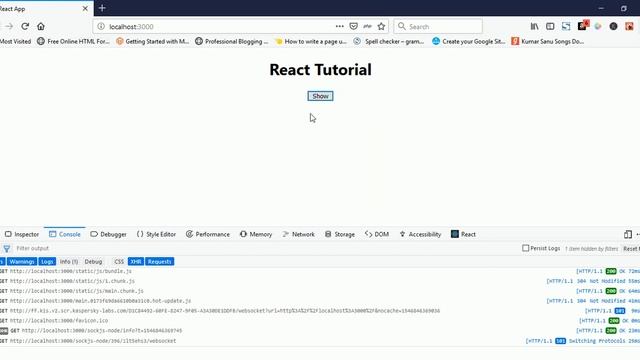Save page to Pocket icon
This screenshot has width=640, height=360.
coord(353,27)
